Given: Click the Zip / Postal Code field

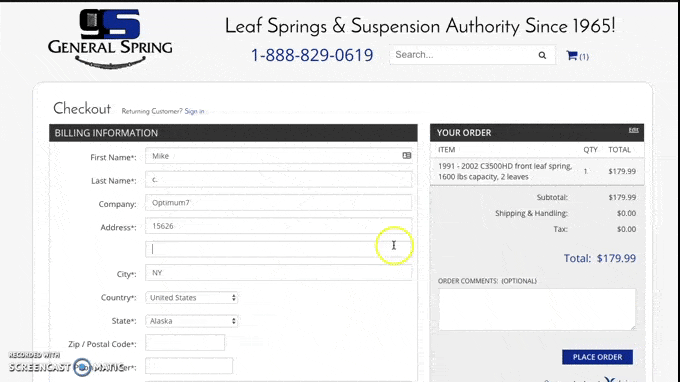Looking at the screenshot, I should coord(185,343).
